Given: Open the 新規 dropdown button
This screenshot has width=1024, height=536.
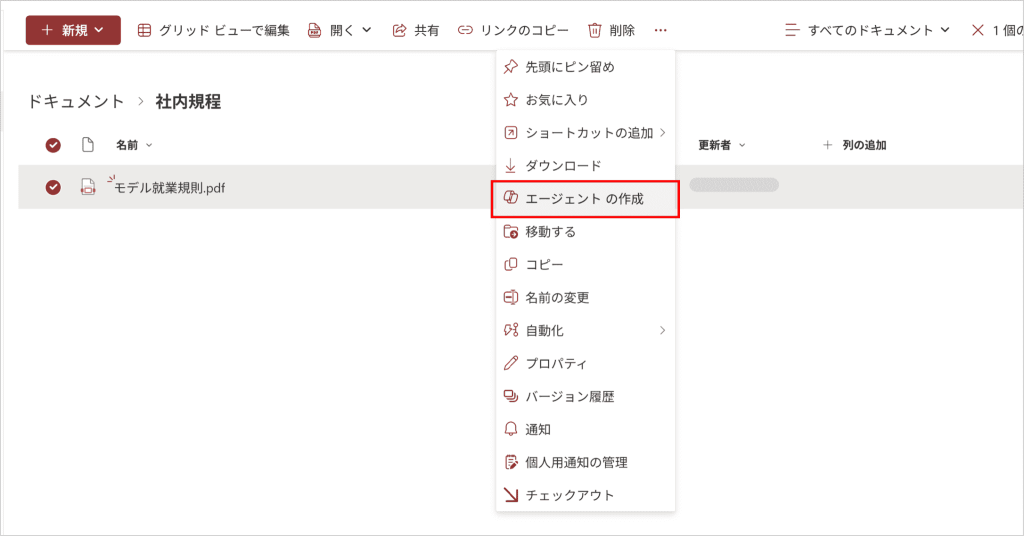Looking at the screenshot, I should 73,30.
